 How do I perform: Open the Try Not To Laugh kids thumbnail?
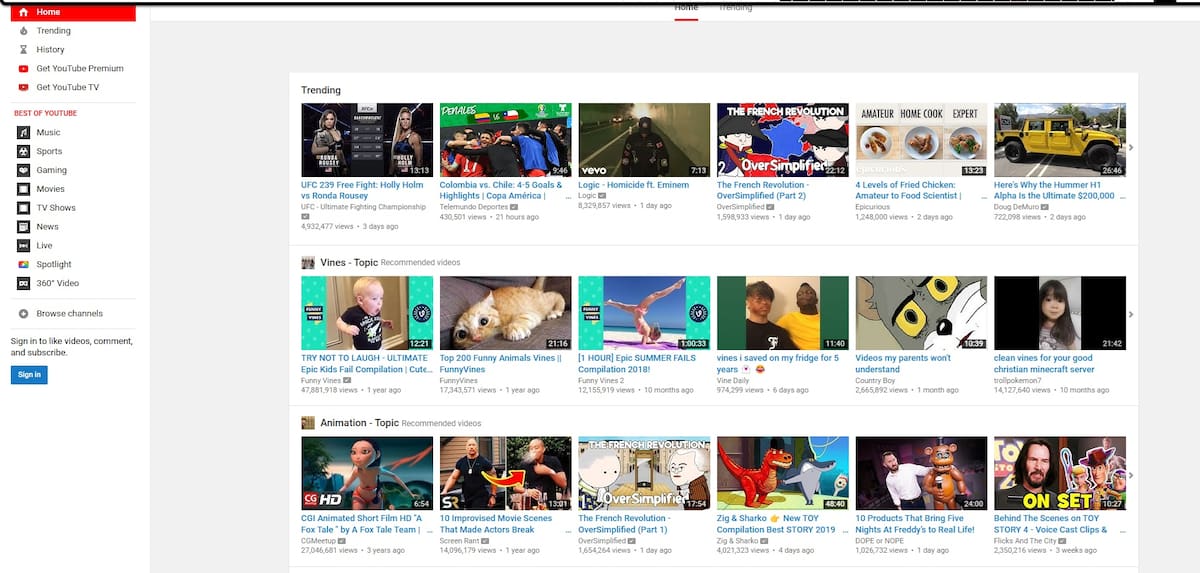click(x=367, y=313)
